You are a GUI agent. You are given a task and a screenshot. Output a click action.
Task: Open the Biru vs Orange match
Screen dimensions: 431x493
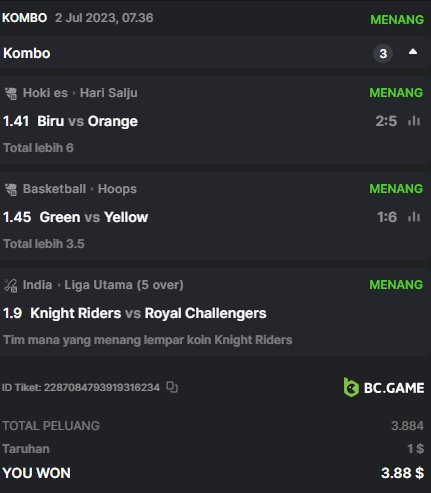(x=87, y=121)
